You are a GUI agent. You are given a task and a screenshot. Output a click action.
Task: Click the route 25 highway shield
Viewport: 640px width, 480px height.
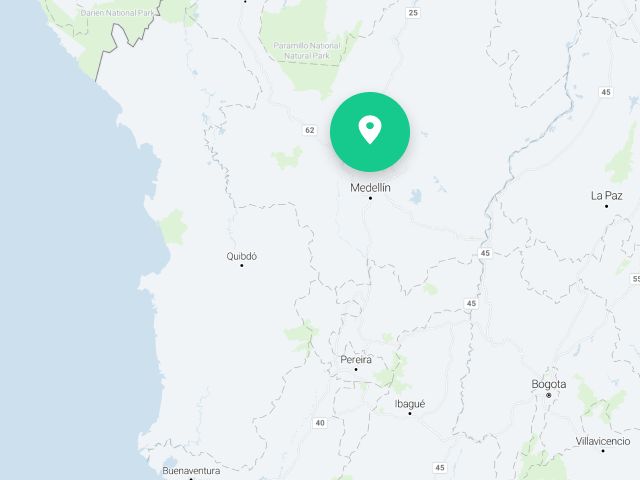[x=413, y=13]
